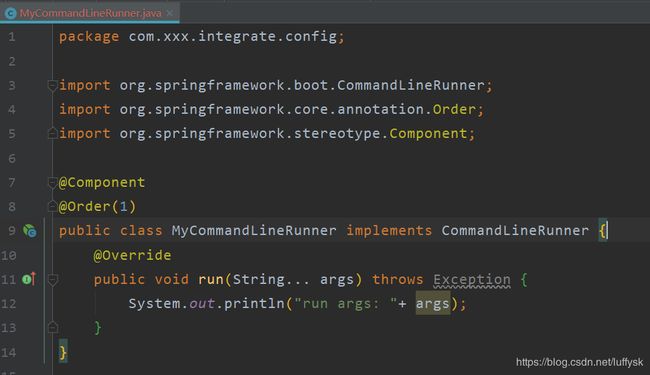Screen dimensions: 650x375
Task: Click the Spring bean gutter icon on line 9
Action: 29,231
